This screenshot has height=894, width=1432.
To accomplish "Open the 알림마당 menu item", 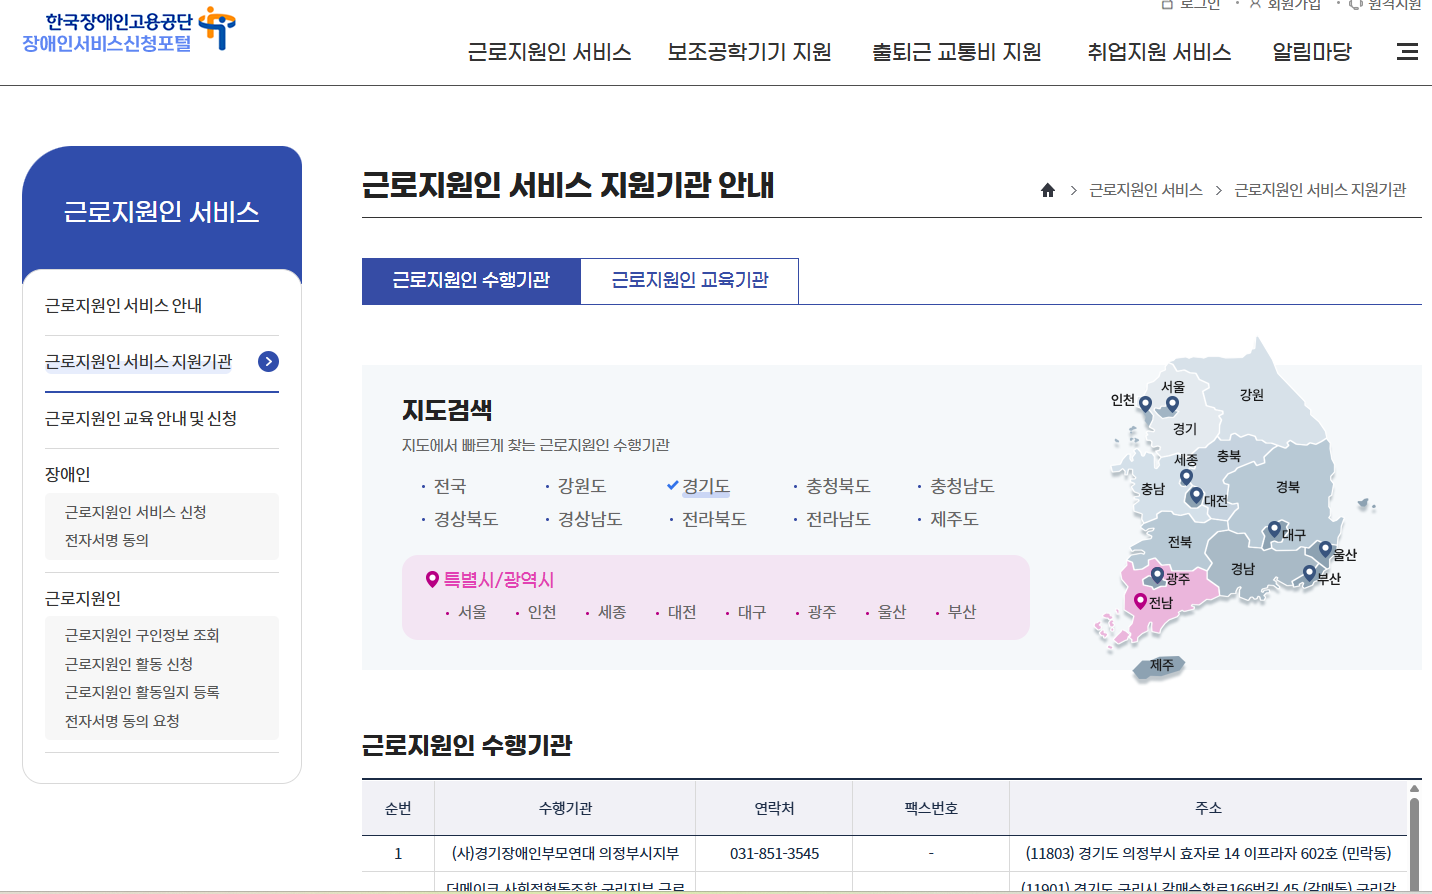I will [1311, 52].
